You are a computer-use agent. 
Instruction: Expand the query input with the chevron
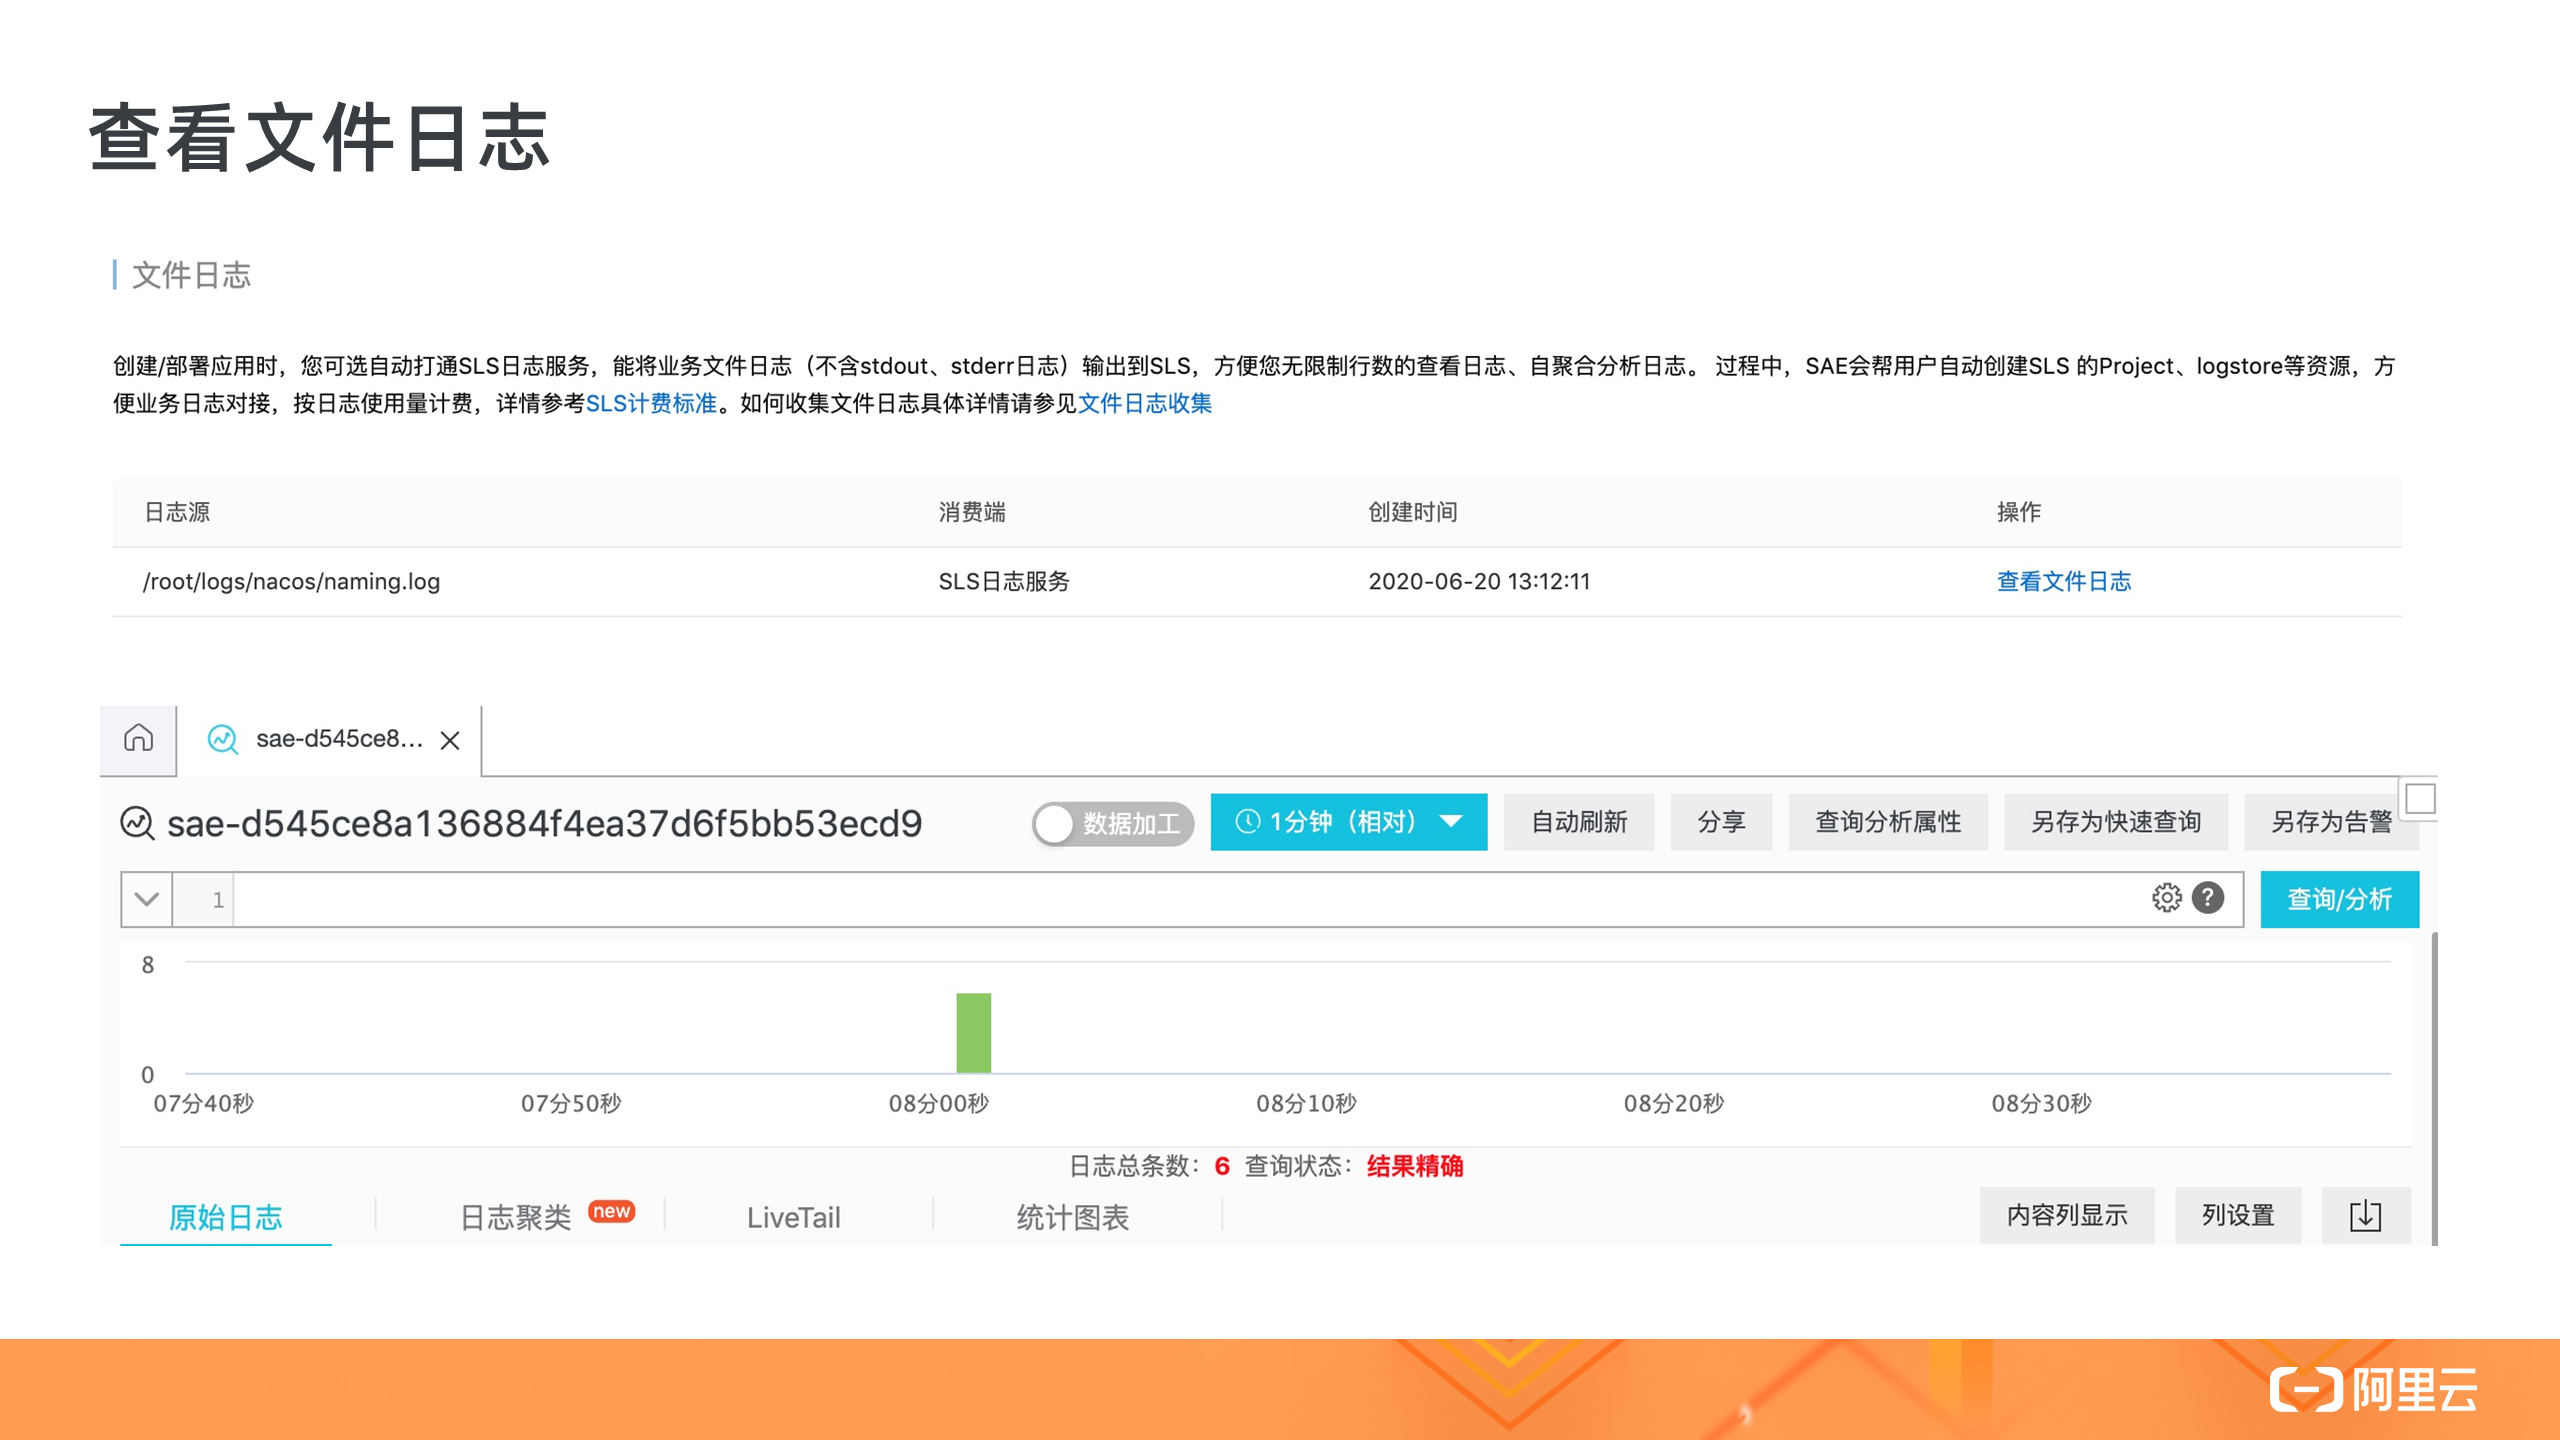(x=145, y=898)
